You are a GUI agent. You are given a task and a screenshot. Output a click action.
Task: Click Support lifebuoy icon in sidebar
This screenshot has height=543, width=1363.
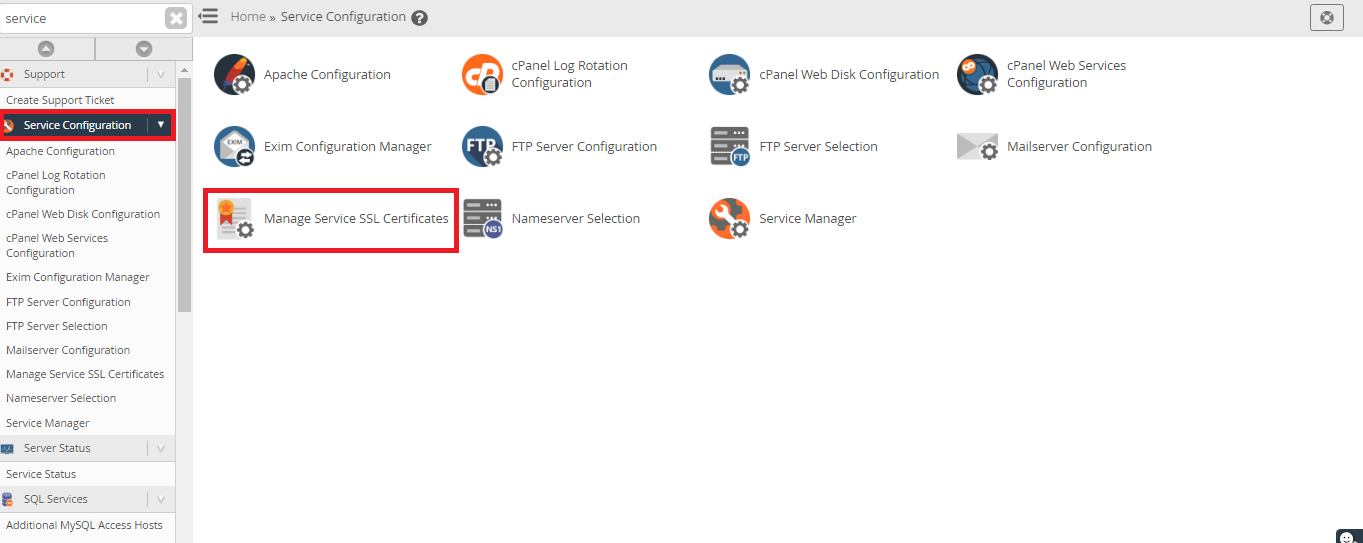tap(8, 75)
